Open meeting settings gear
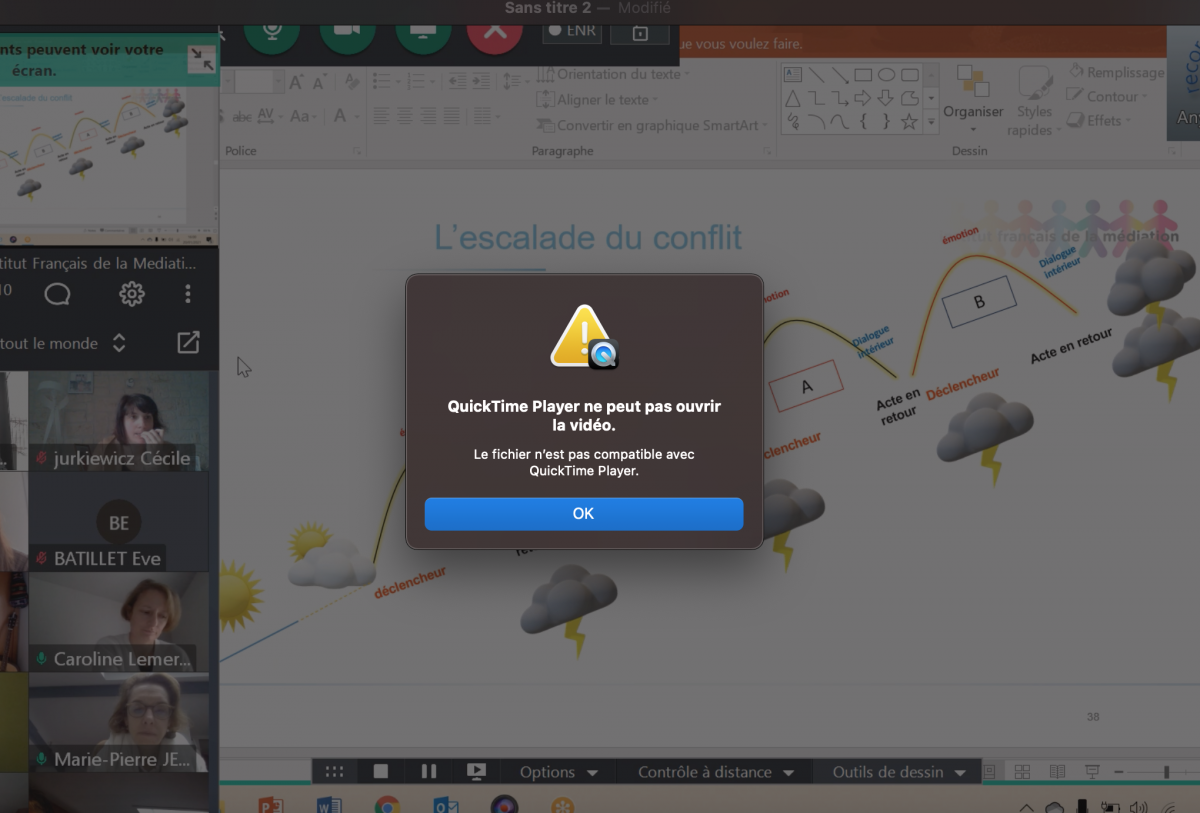The image size is (1200, 813). click(x=132, y=293)
